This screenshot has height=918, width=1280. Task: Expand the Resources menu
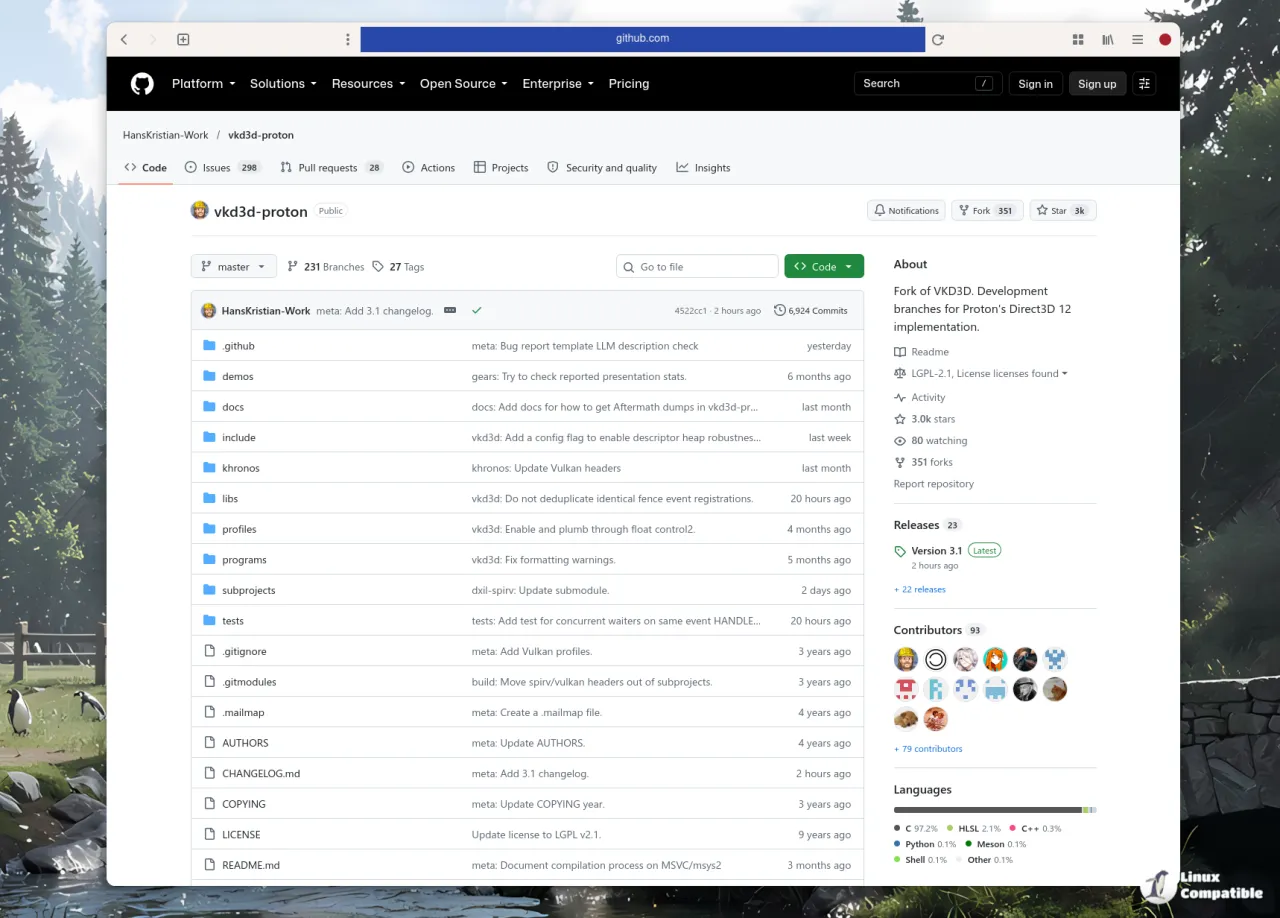pyautogui.click(x=368, y=84)
